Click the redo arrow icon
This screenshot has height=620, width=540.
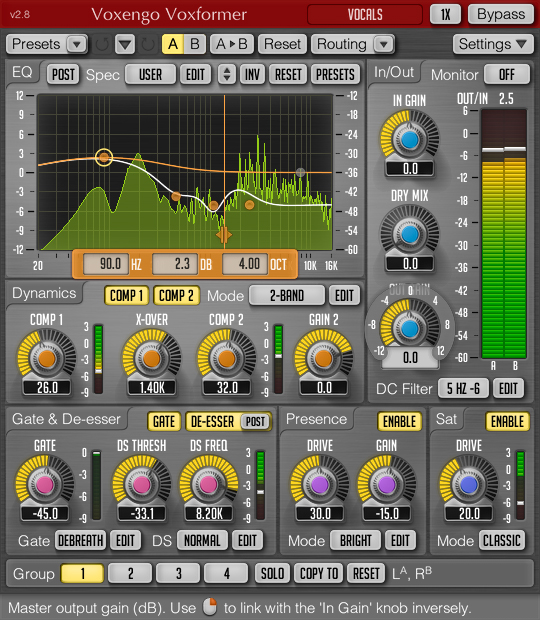click(x=148, y=44)
